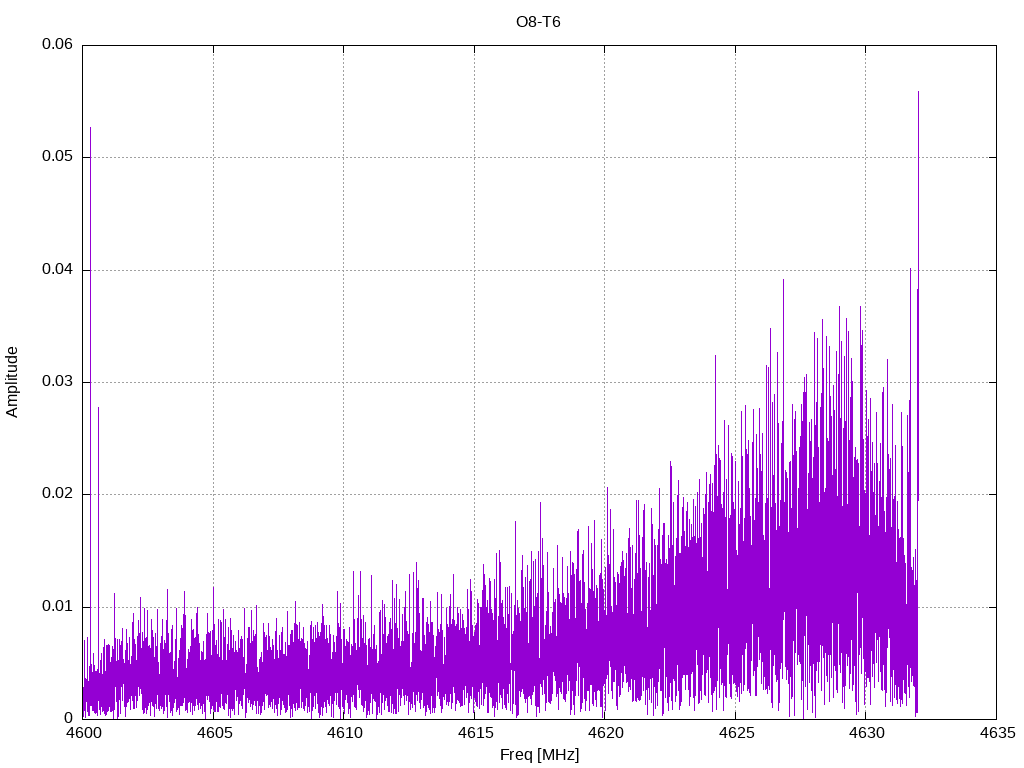This screenshot has width=1024, height=768.
Task: Click the tallest spike tip near 4632 MHz
Action: click(918, 92)
